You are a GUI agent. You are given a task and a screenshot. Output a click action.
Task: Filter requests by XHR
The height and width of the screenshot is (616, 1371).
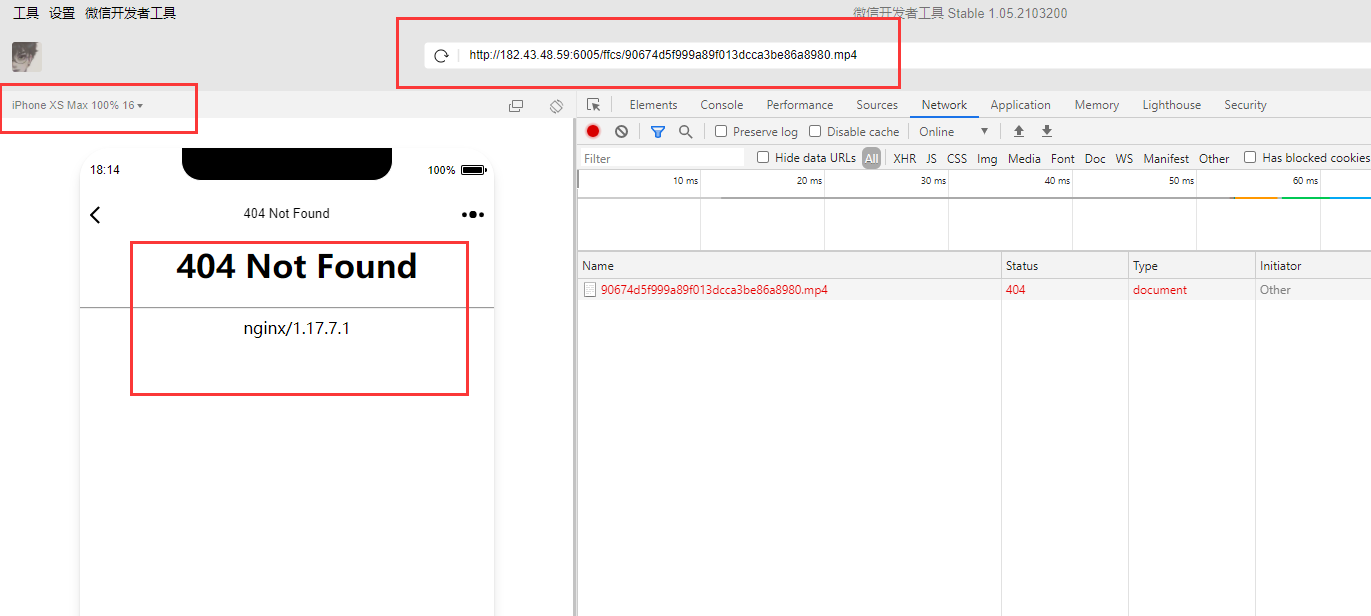904,158
